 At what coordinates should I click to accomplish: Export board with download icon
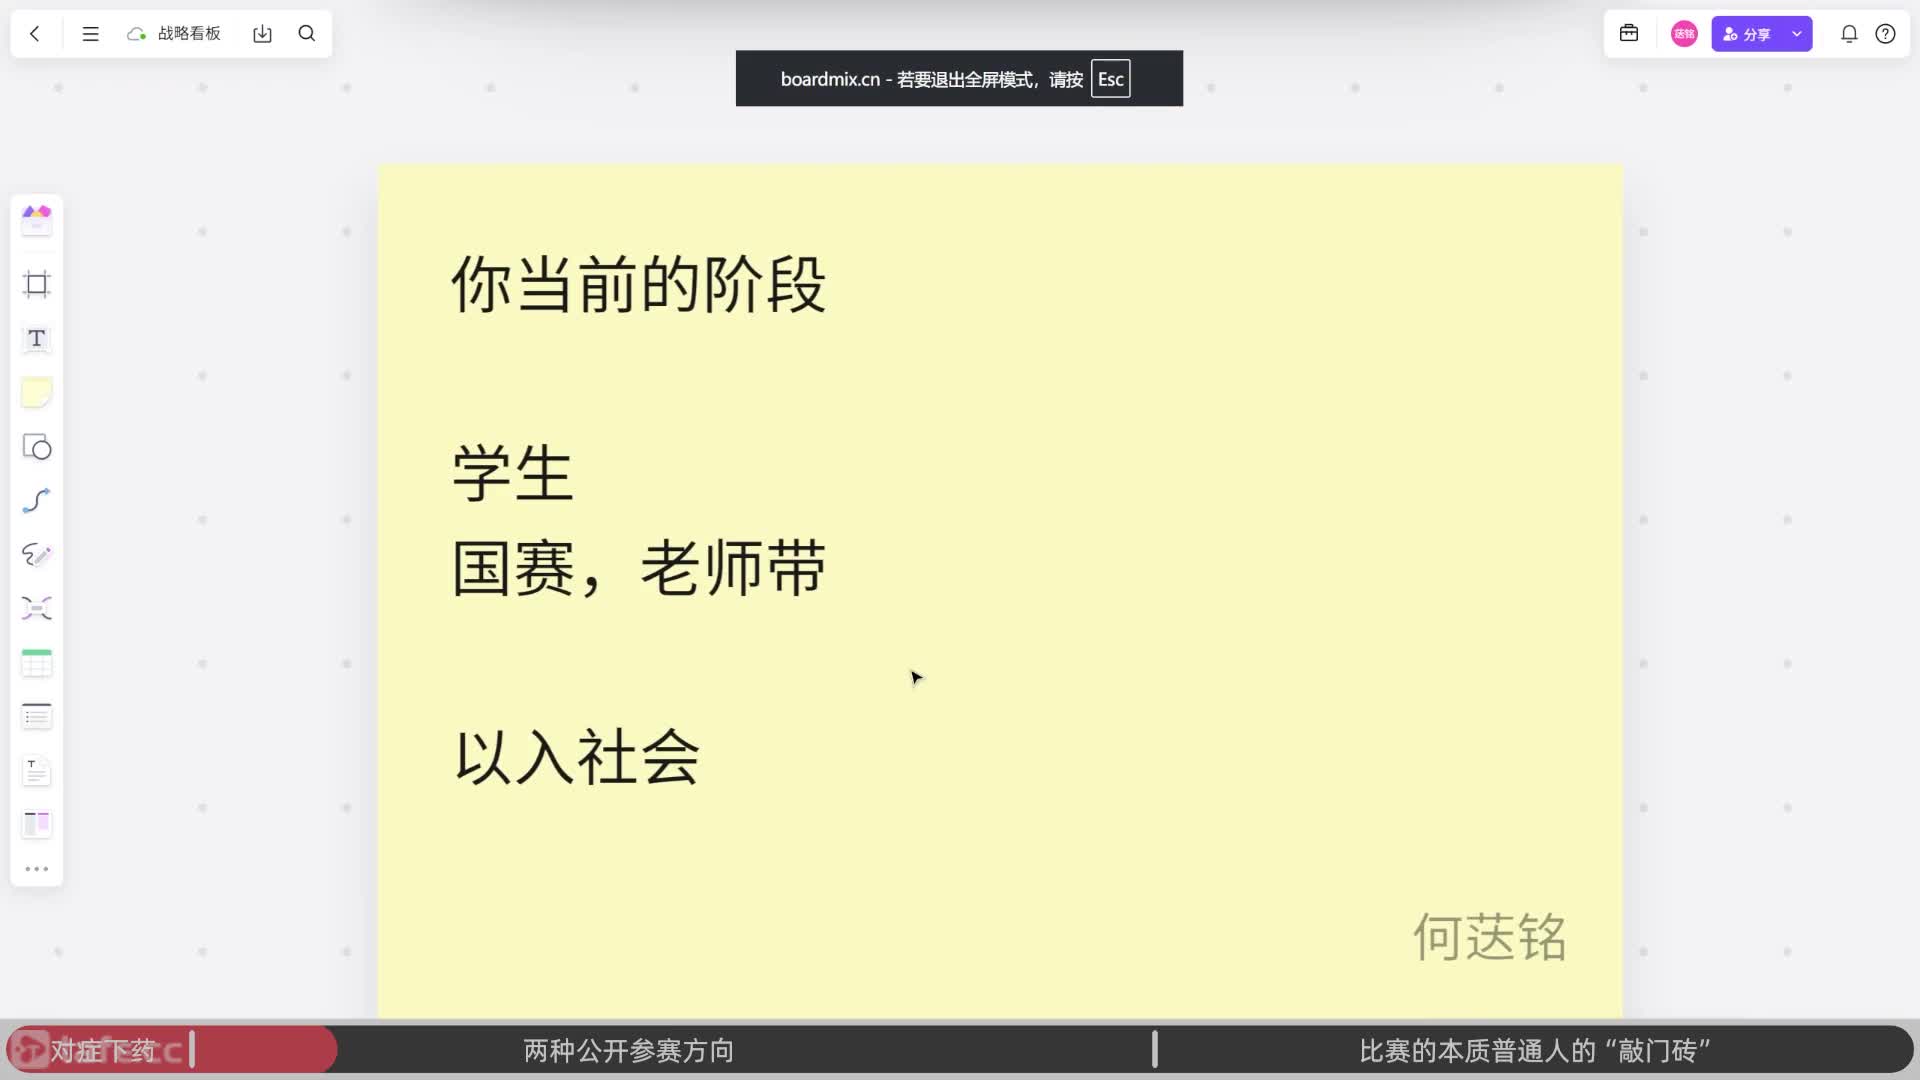tap(262, 34)
